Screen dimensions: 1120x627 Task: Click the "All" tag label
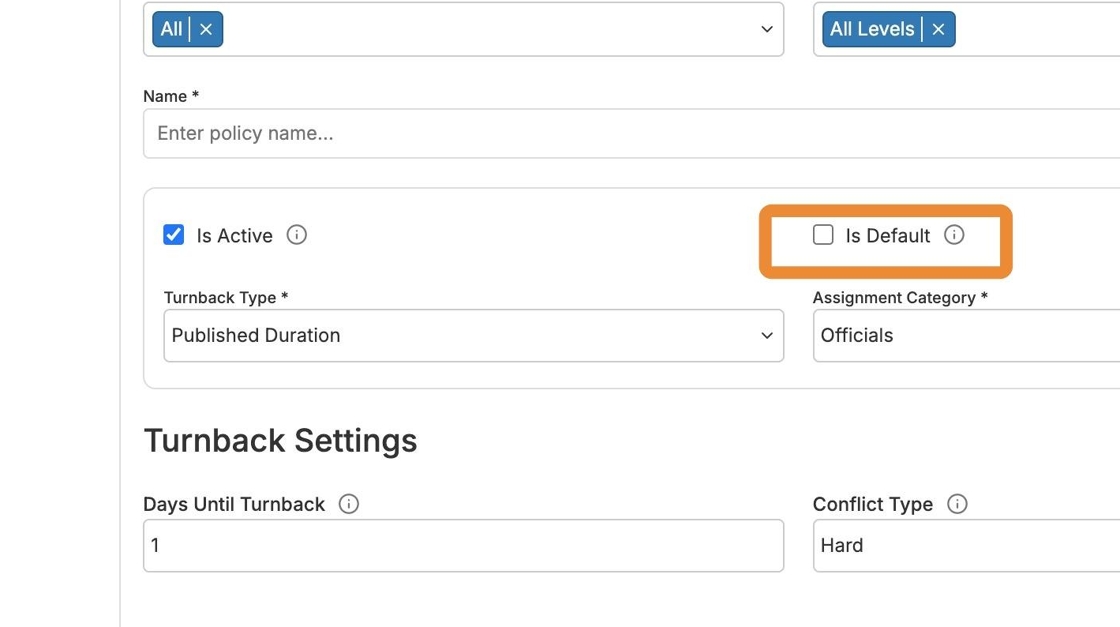click(171, 29)
